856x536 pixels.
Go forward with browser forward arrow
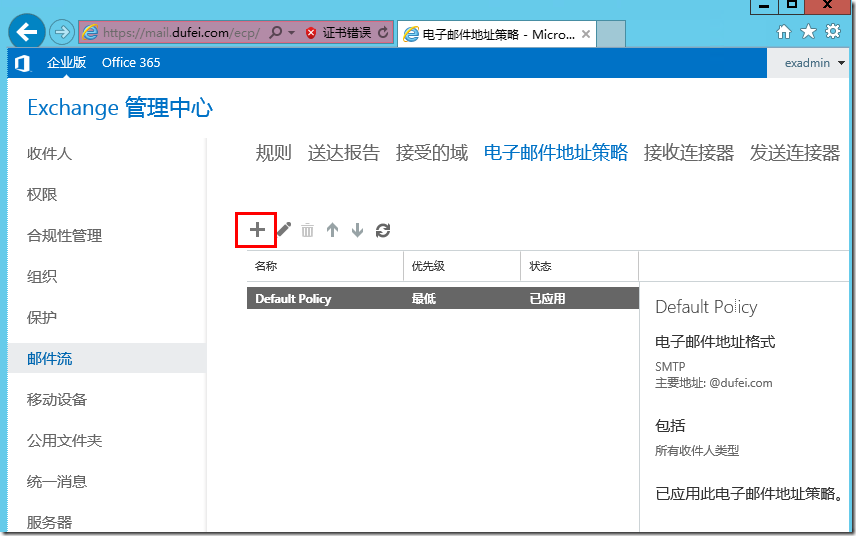62,32
